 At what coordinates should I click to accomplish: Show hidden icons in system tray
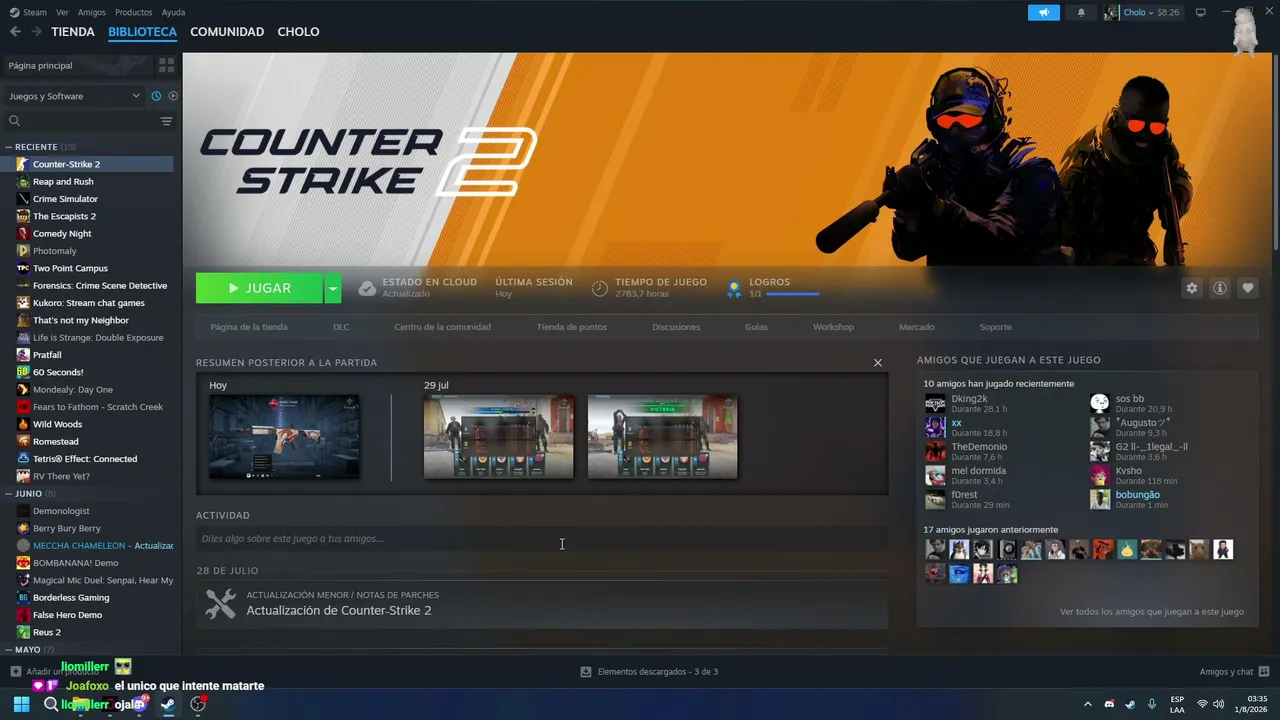click(1088, 704)
